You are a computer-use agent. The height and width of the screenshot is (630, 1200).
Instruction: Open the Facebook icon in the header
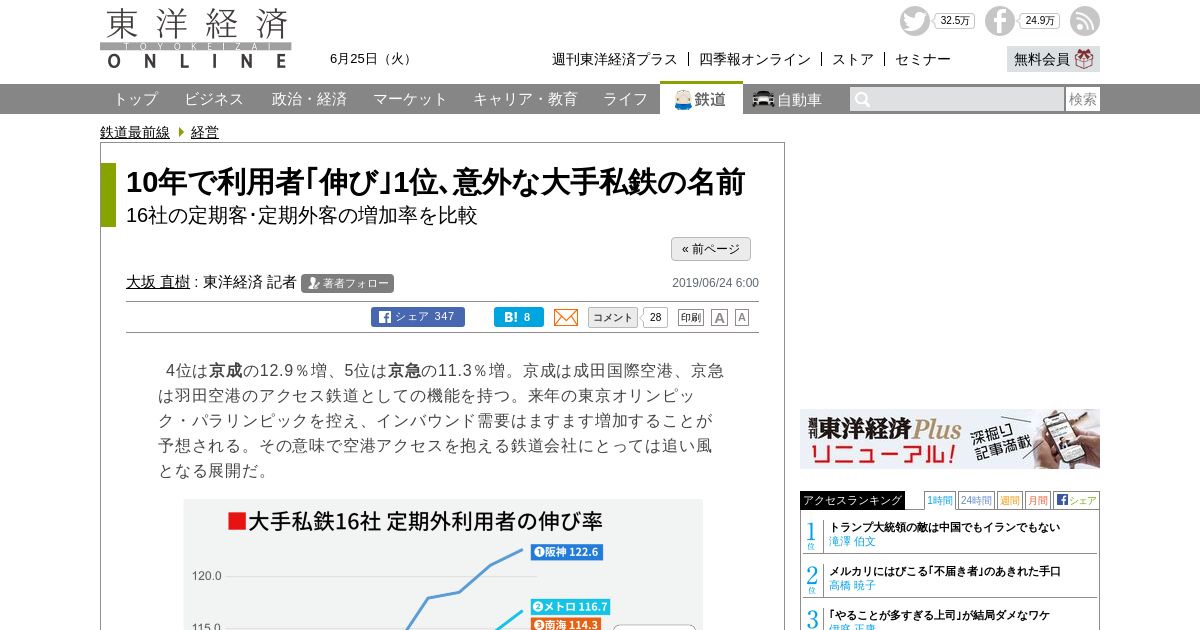(999, 21)
